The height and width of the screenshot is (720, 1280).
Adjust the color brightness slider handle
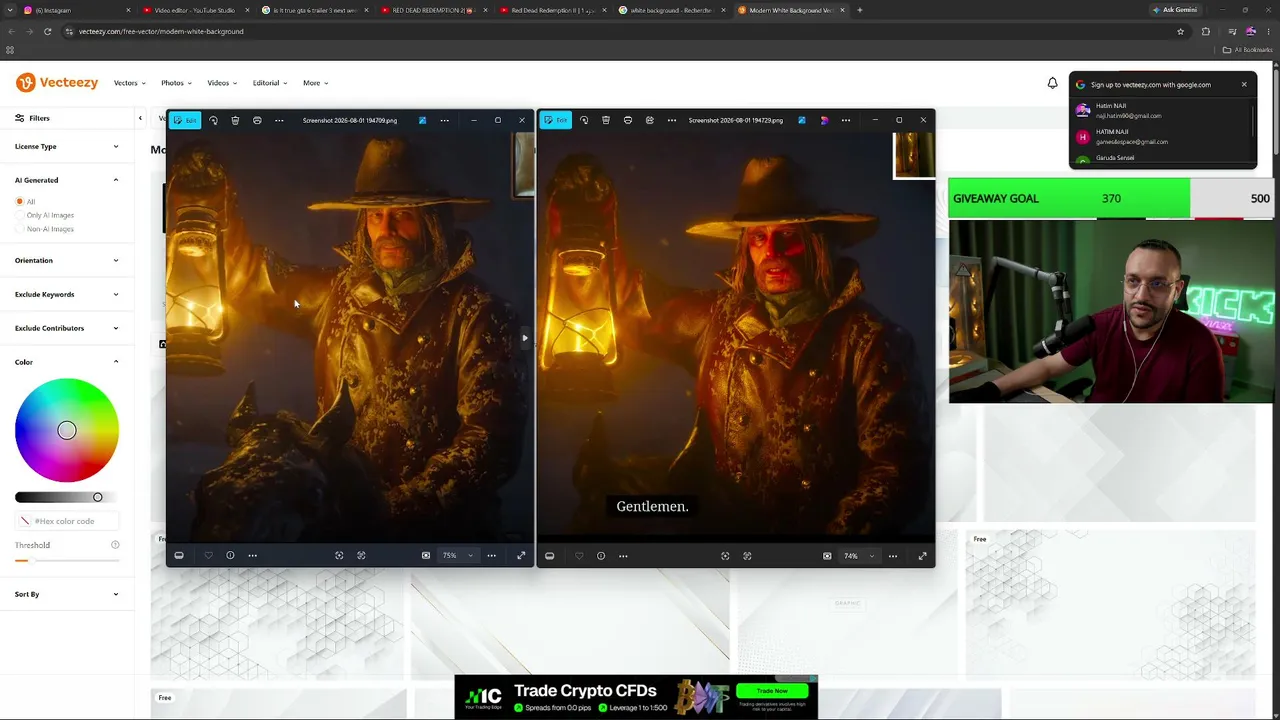(x=97, y=497)
